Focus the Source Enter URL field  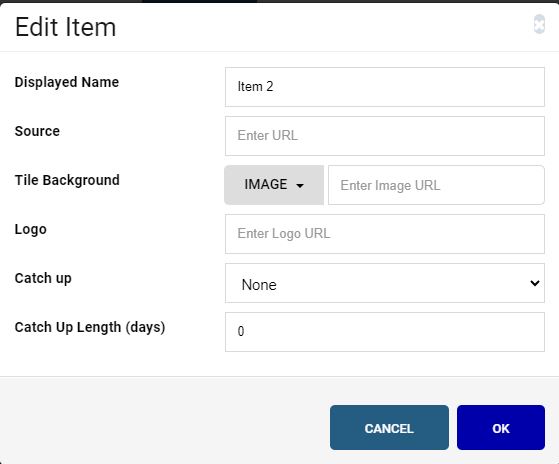(385, 136)
